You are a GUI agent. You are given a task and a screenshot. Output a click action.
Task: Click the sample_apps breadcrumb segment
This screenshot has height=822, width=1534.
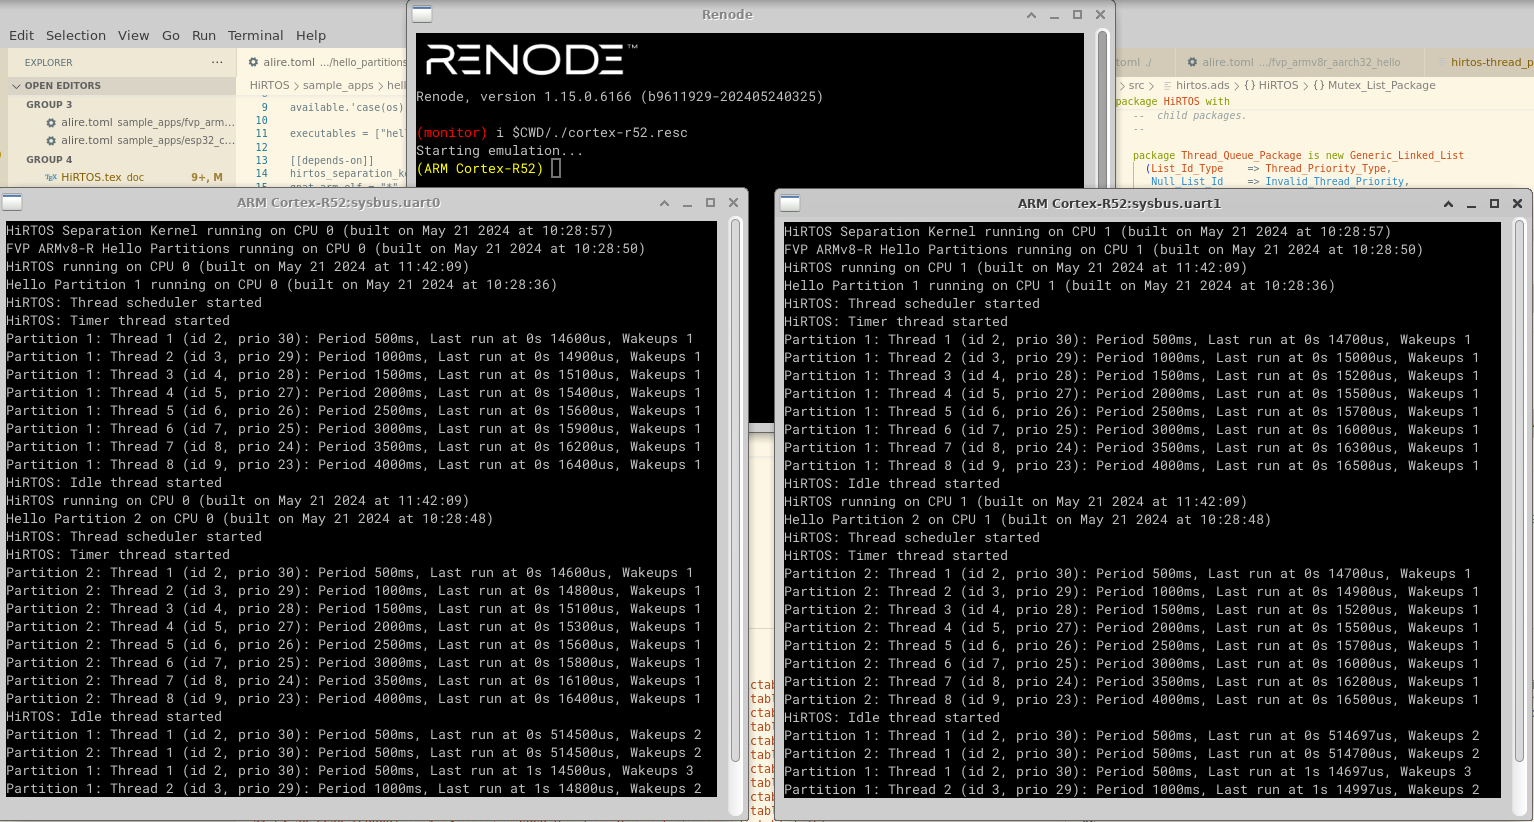pos(338,86)
